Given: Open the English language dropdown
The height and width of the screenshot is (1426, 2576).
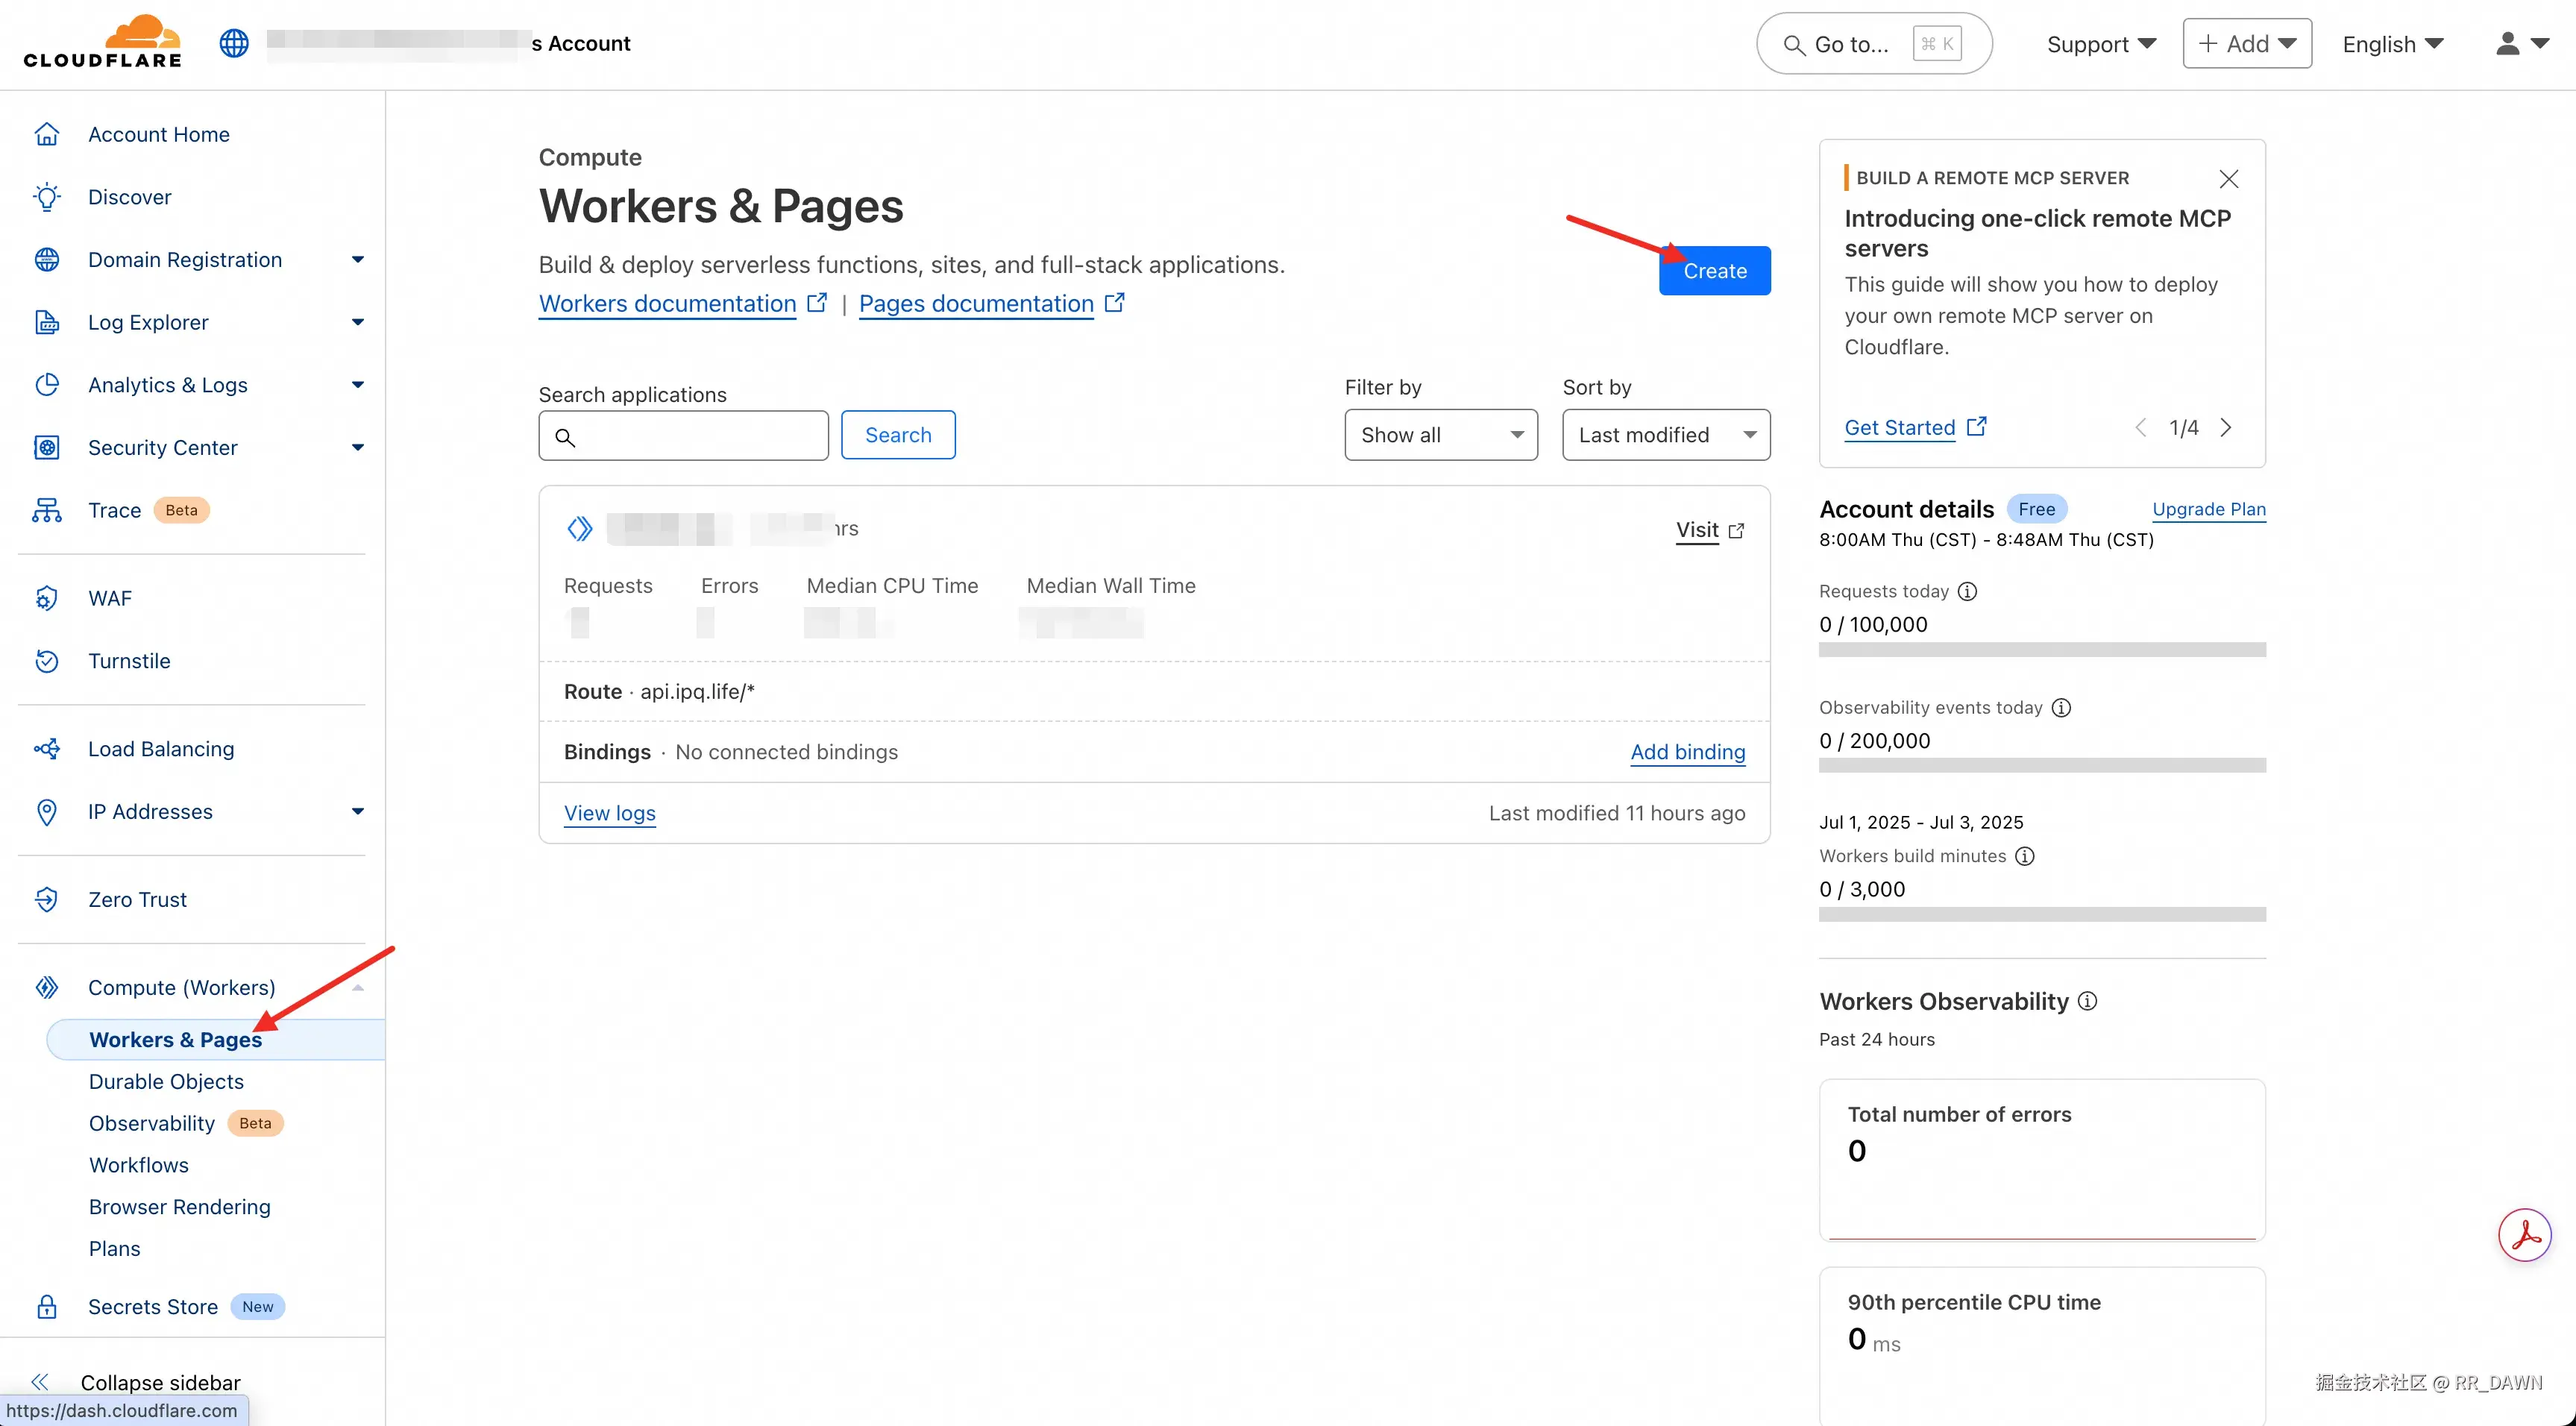Looking at the screenshot, I should pos(2393,44).
